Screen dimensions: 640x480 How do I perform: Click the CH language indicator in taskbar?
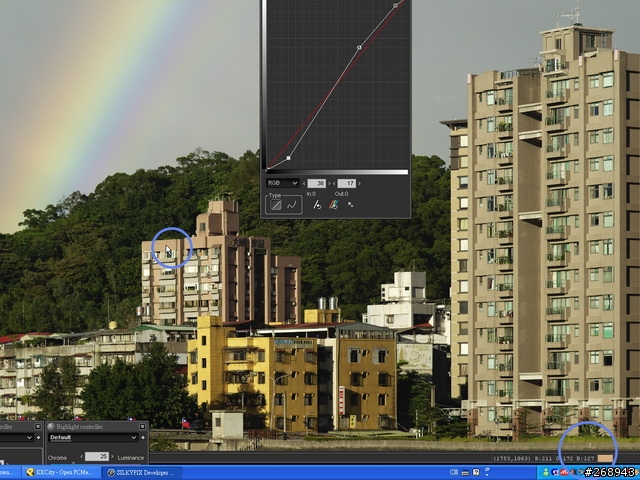pyautogui.click(x=453, y=472)
